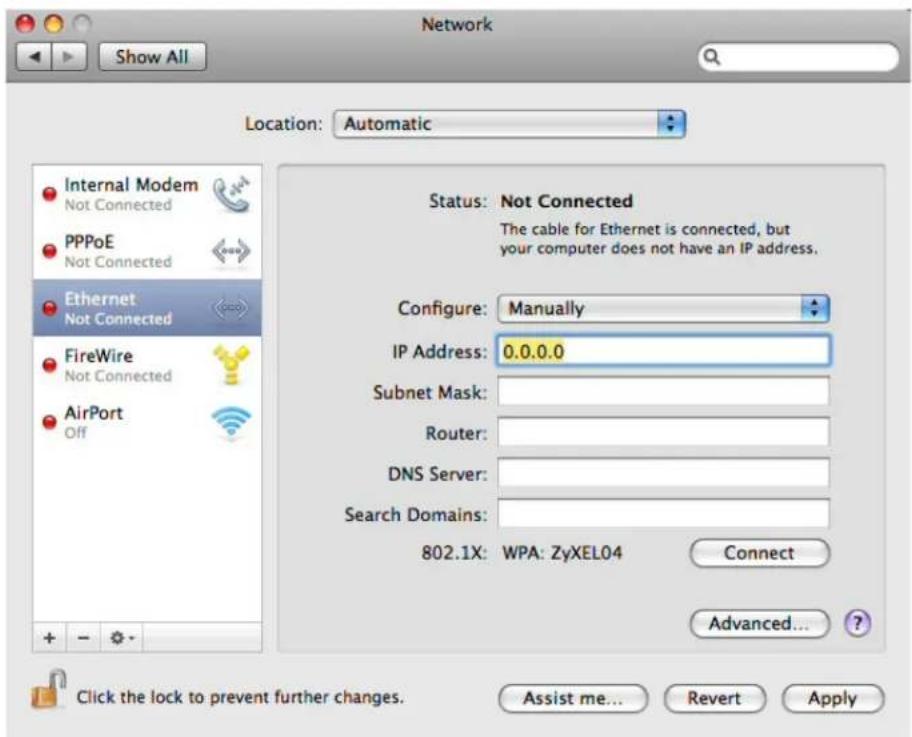Click the red status dot next to AirPort
This screenshot has width=912, height=737.
coord(50,422)
